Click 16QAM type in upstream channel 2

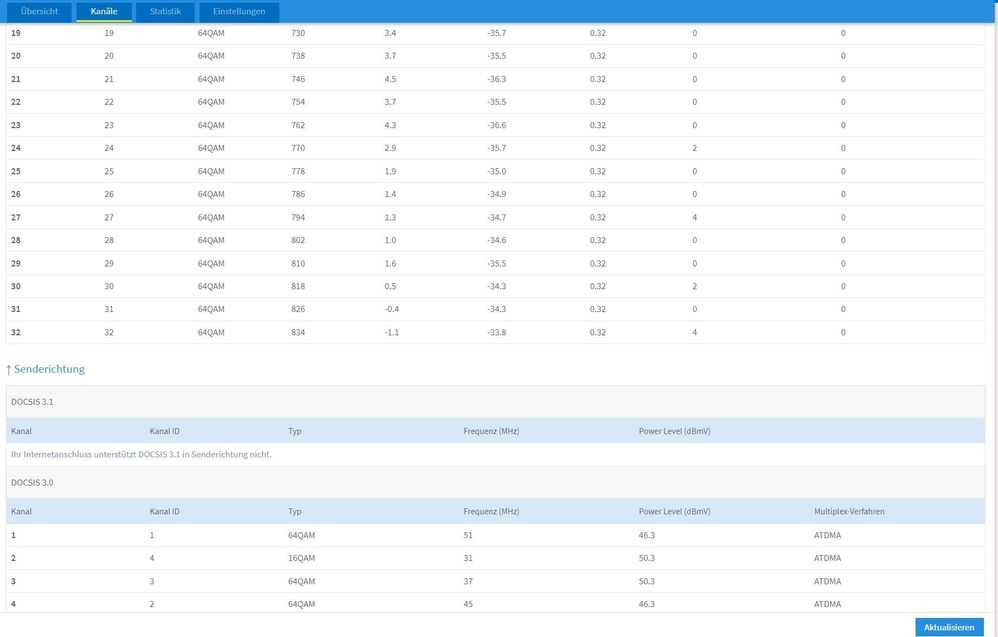pyautogui.click(x=302, y=558)
